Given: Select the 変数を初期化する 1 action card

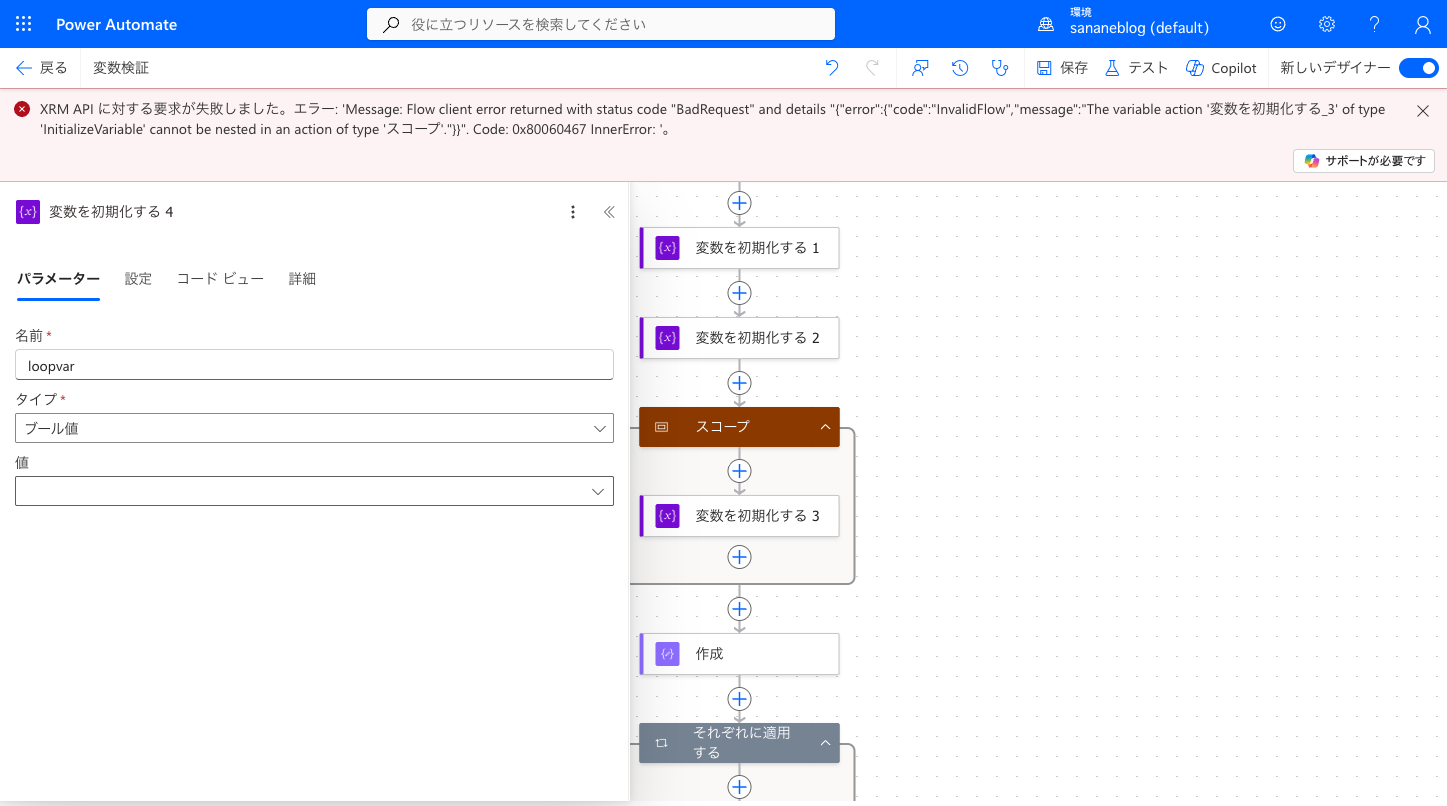Looking at the screenshot, I should coord(739,248).
